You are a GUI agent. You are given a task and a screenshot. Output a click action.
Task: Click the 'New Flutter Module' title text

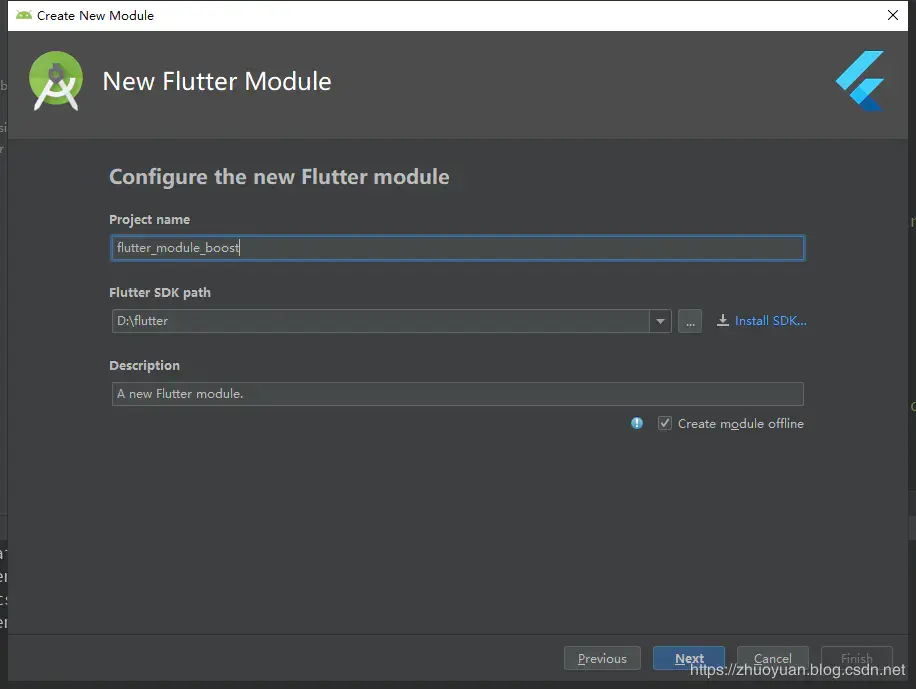(x=217, y=81)
